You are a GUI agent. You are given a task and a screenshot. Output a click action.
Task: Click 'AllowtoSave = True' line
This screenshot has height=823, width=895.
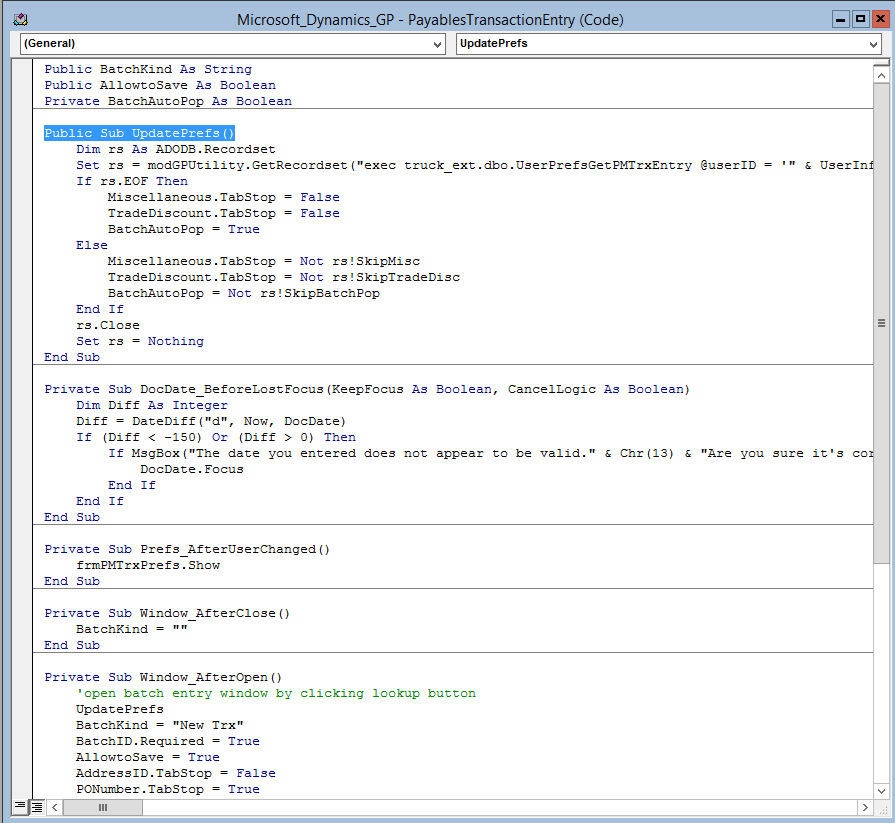point(148,756)
